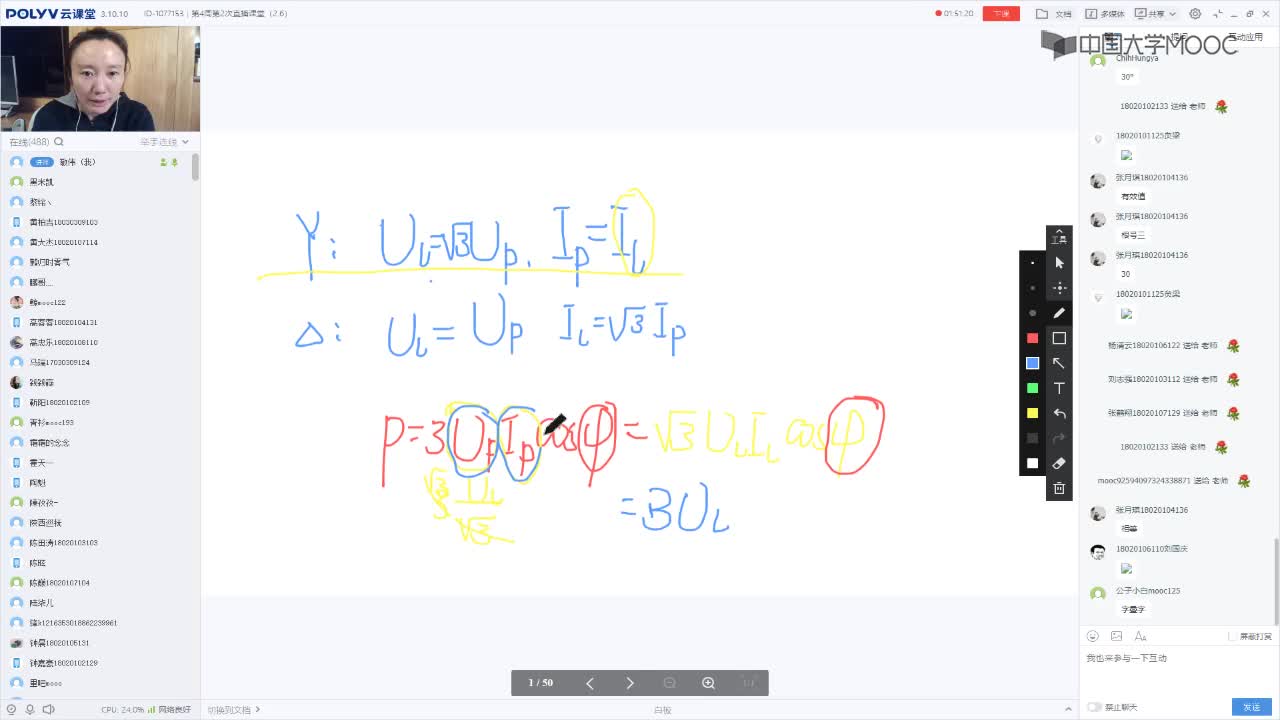This screenshot has width=1280, height=720.
Task: Click the chat message input field
Action: tap(1179, 670)
